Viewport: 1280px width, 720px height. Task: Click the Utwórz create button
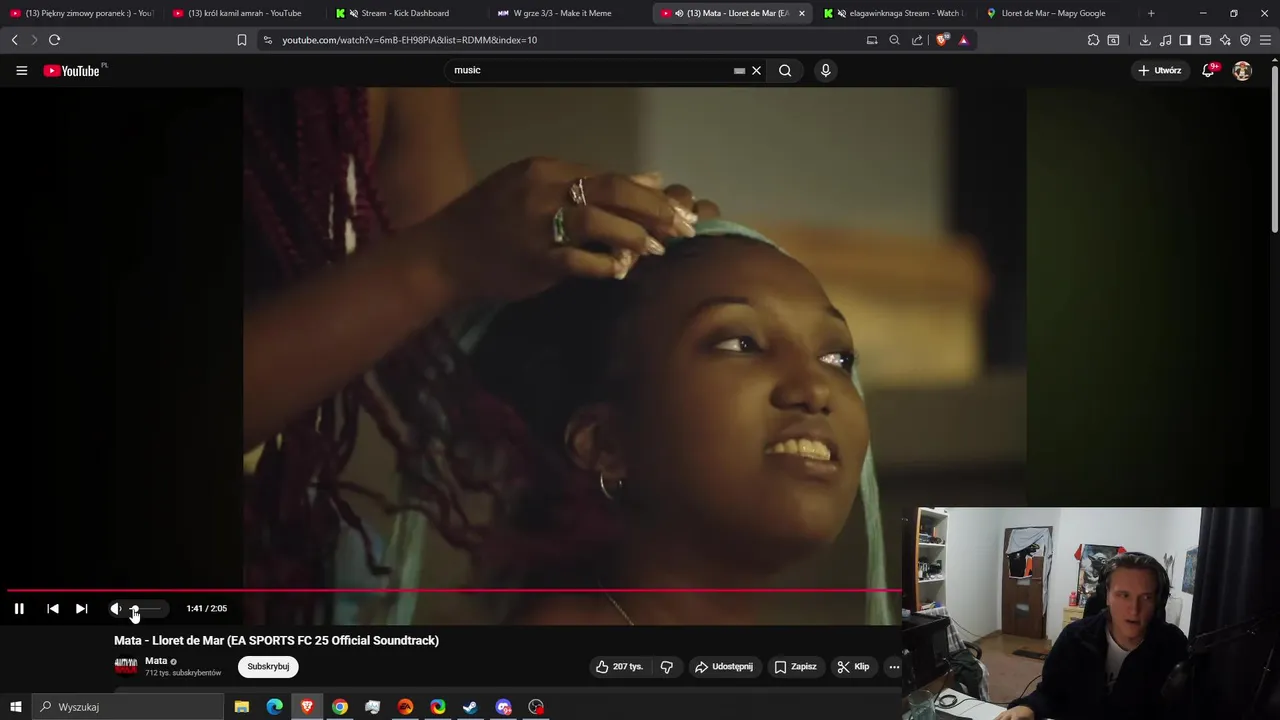point(1160,70)
